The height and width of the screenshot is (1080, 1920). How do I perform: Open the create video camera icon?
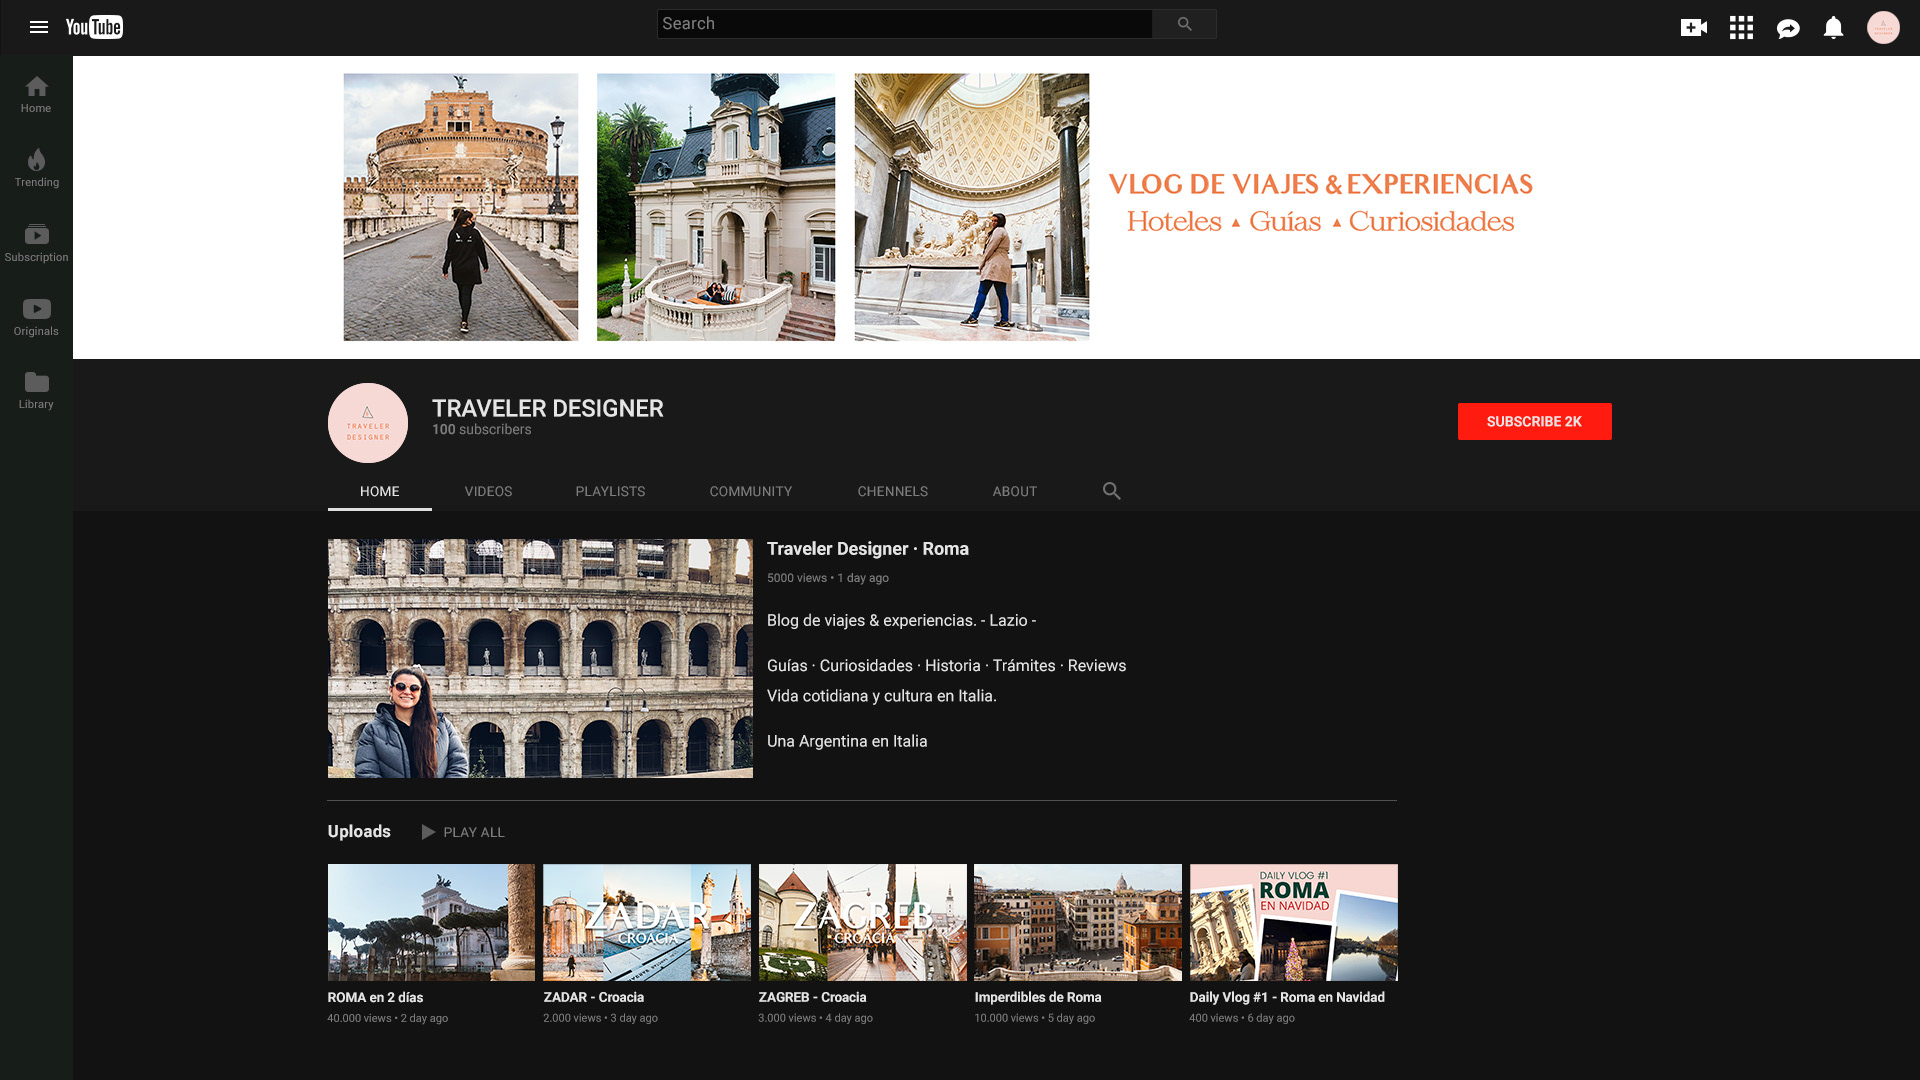tap(1693, 28)
